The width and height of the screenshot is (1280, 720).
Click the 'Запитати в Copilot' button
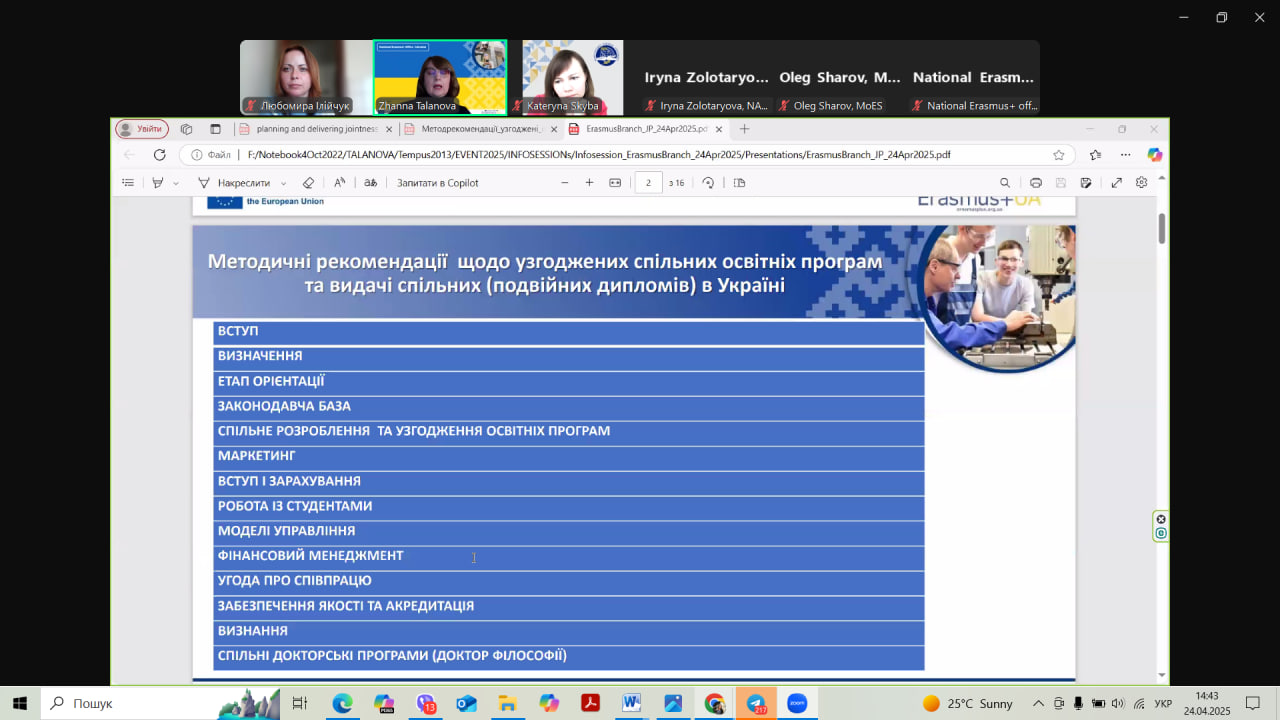437,183
